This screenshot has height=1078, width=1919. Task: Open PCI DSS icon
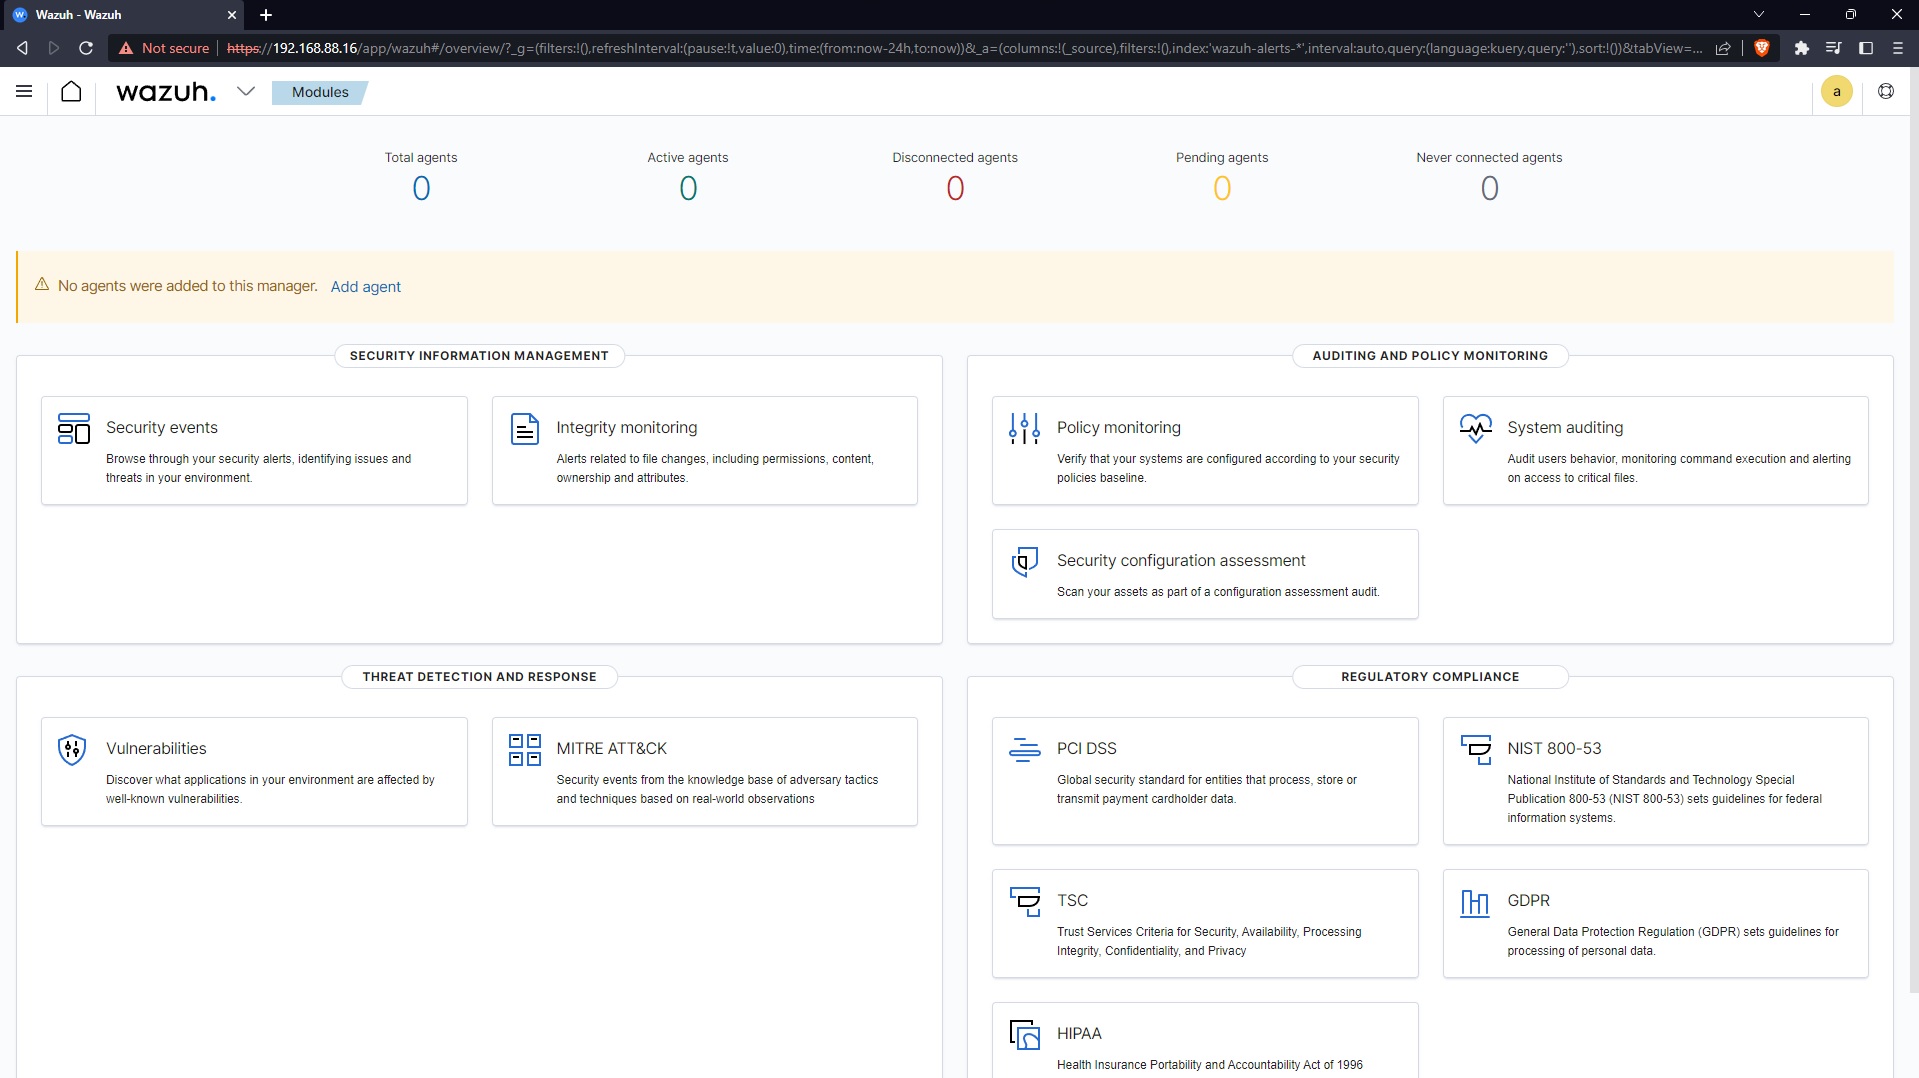[x=1024, y=749]
